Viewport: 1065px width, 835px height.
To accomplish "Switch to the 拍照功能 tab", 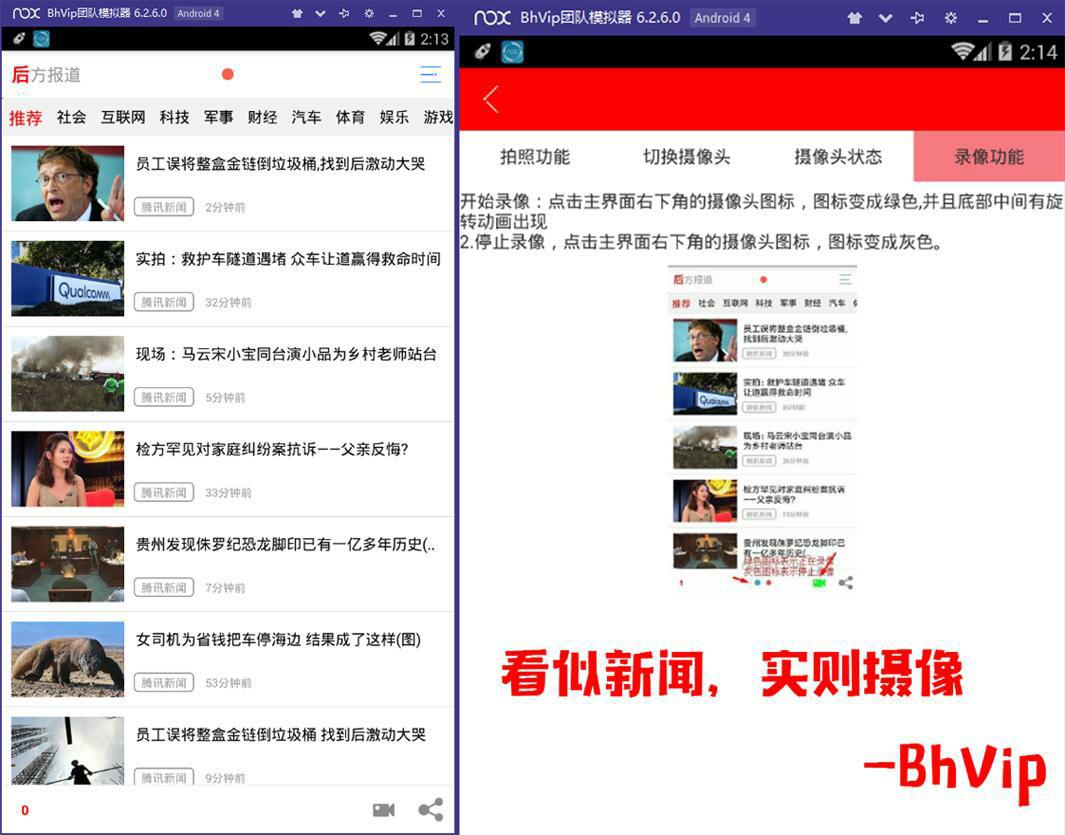I will [x=535, y=157].
